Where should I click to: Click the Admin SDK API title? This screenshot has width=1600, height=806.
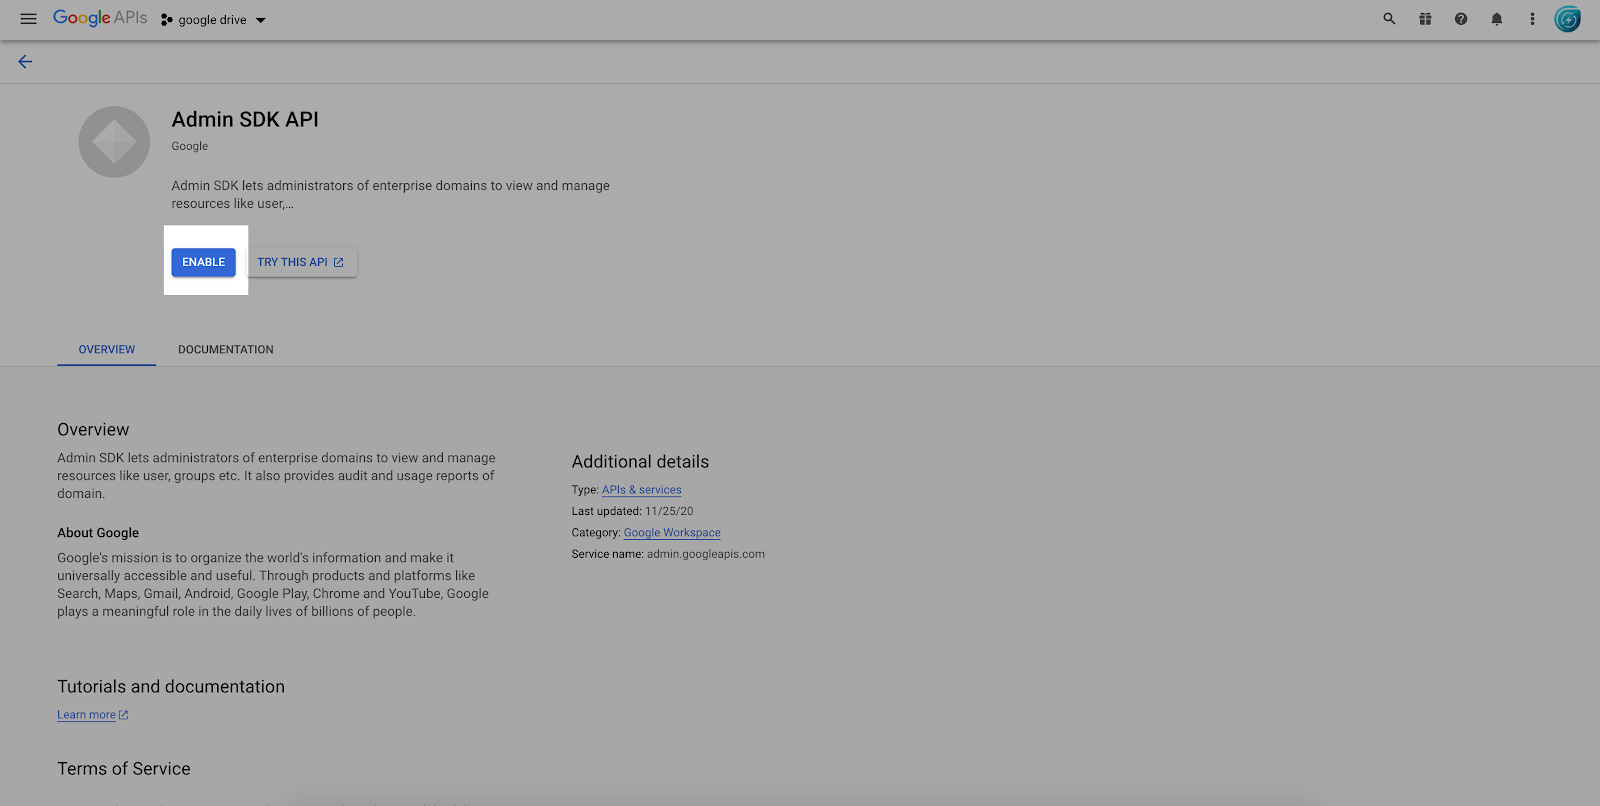click(x=245, y=120)
